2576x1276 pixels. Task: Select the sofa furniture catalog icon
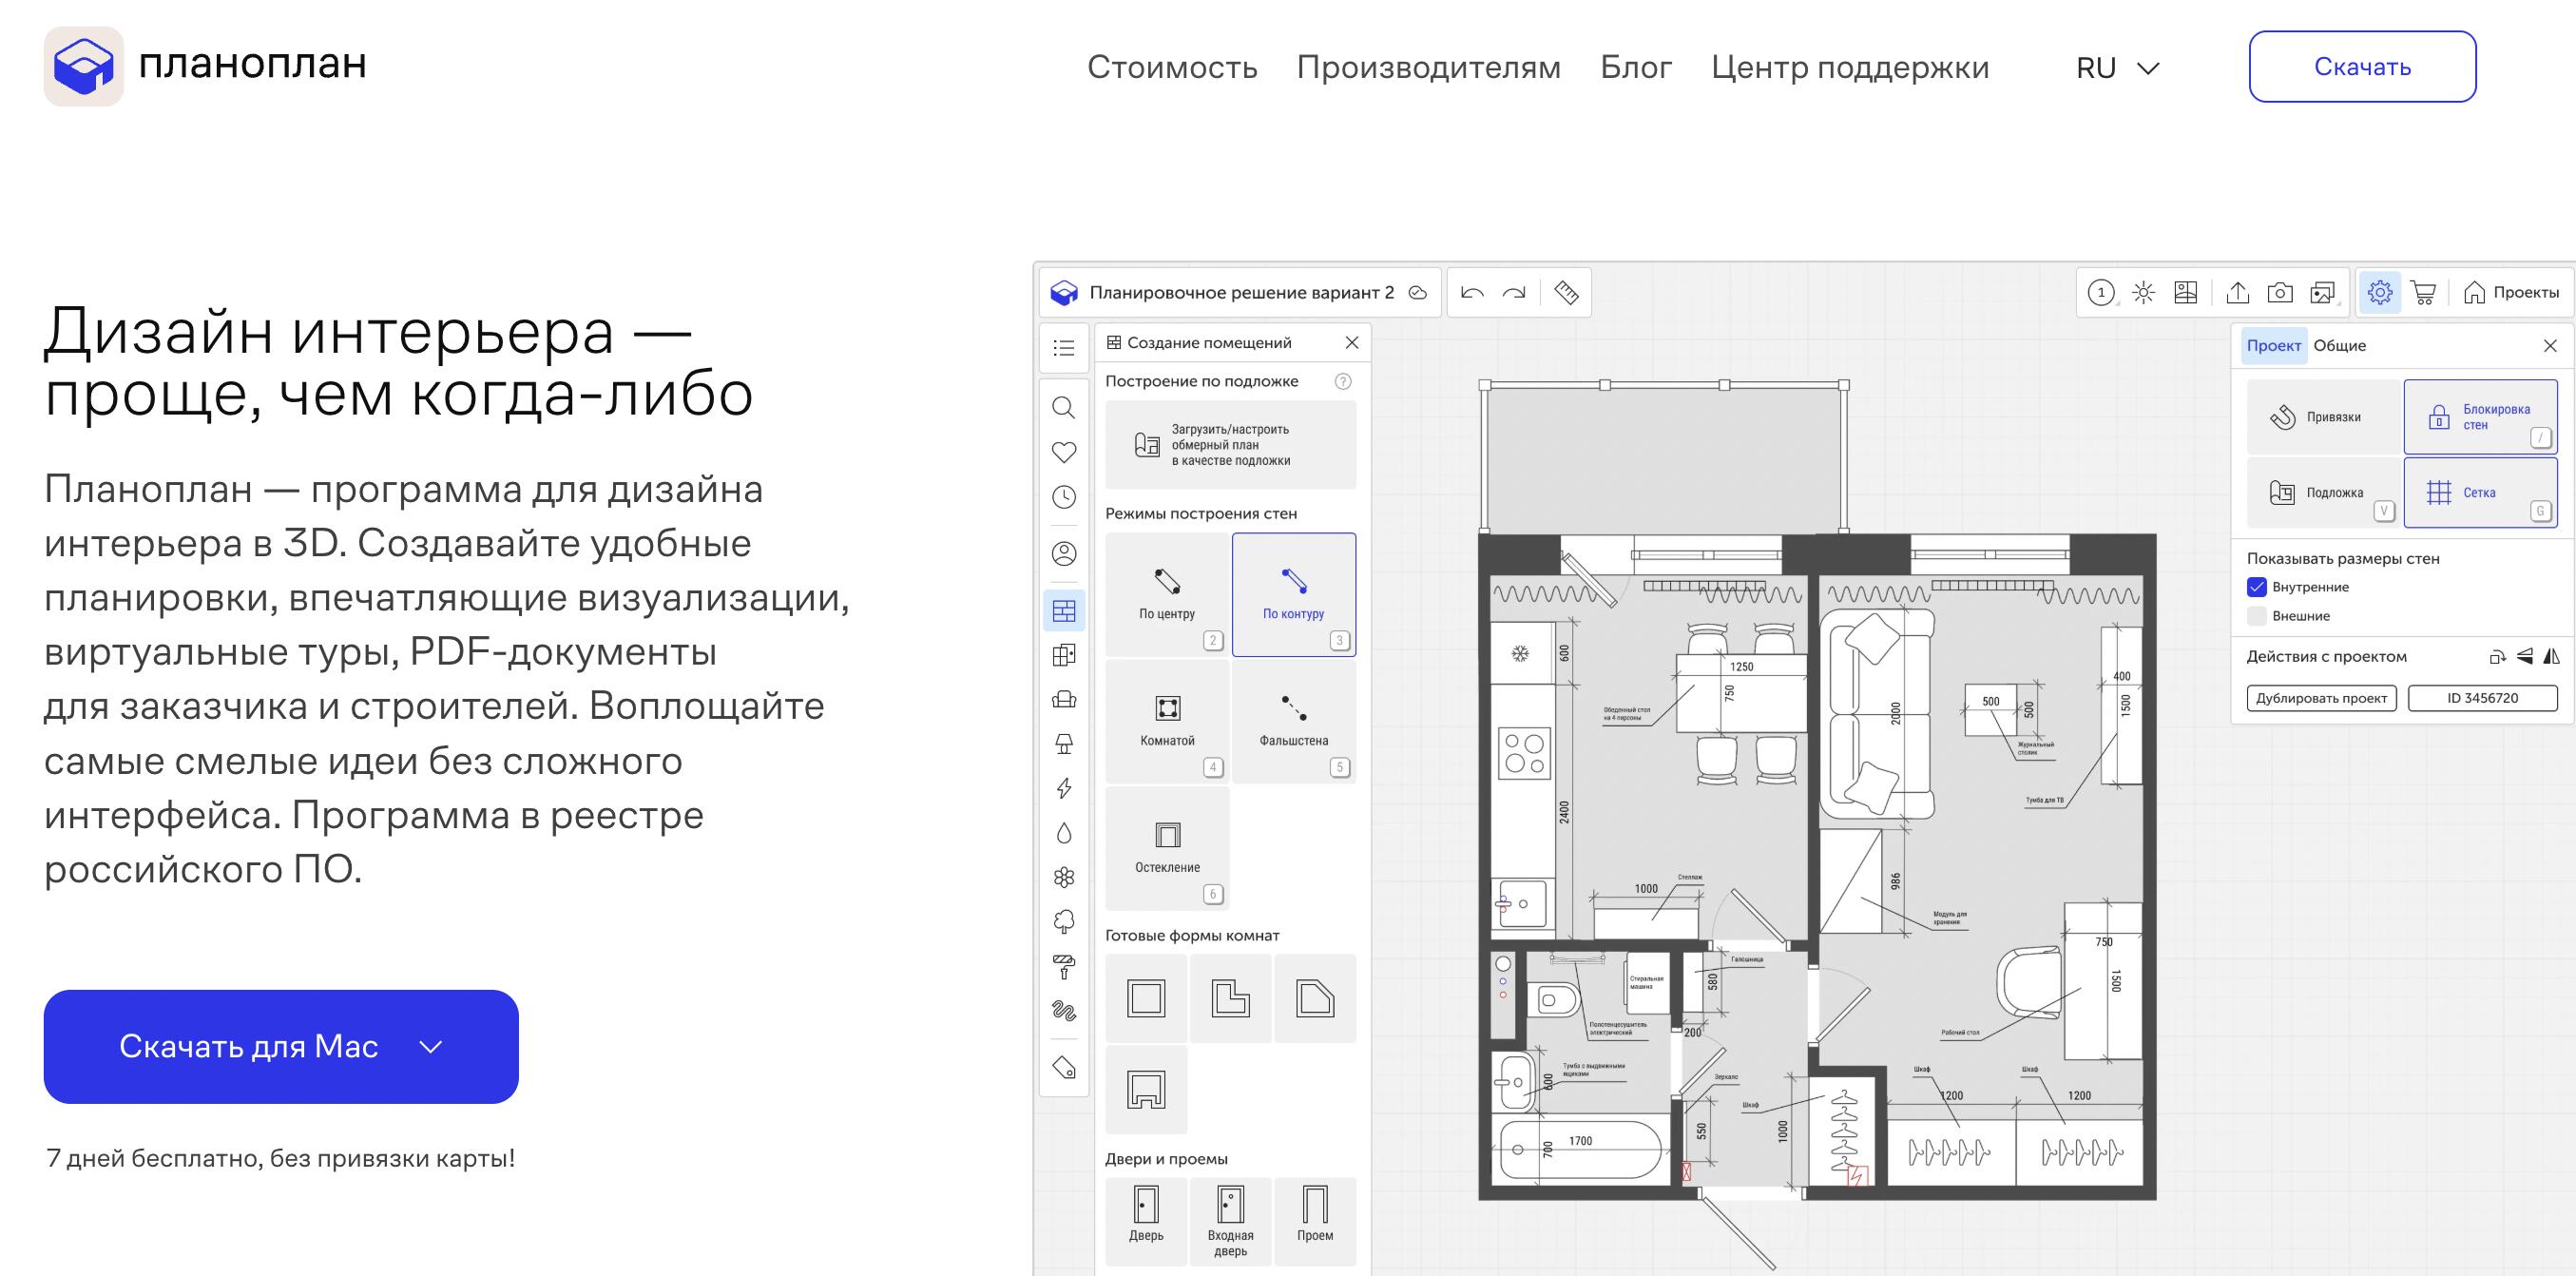coord(1064,699)
